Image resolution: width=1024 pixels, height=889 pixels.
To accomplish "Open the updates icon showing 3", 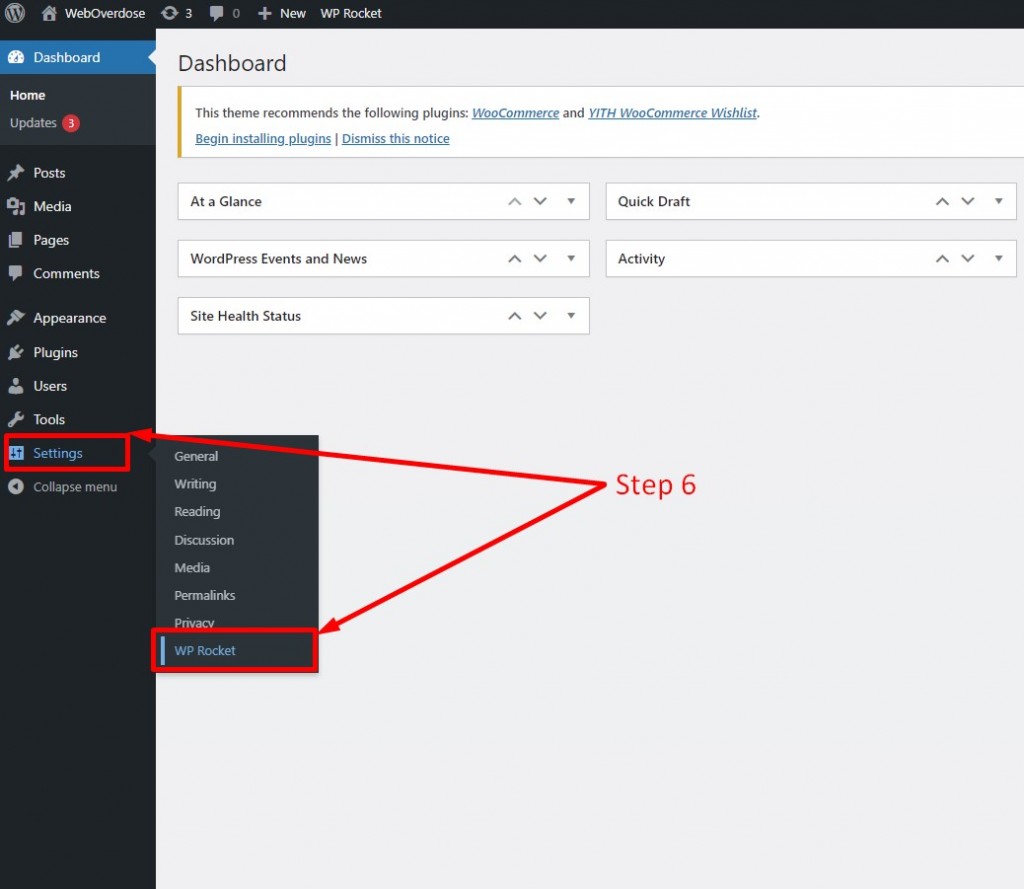I will [170, 13].
